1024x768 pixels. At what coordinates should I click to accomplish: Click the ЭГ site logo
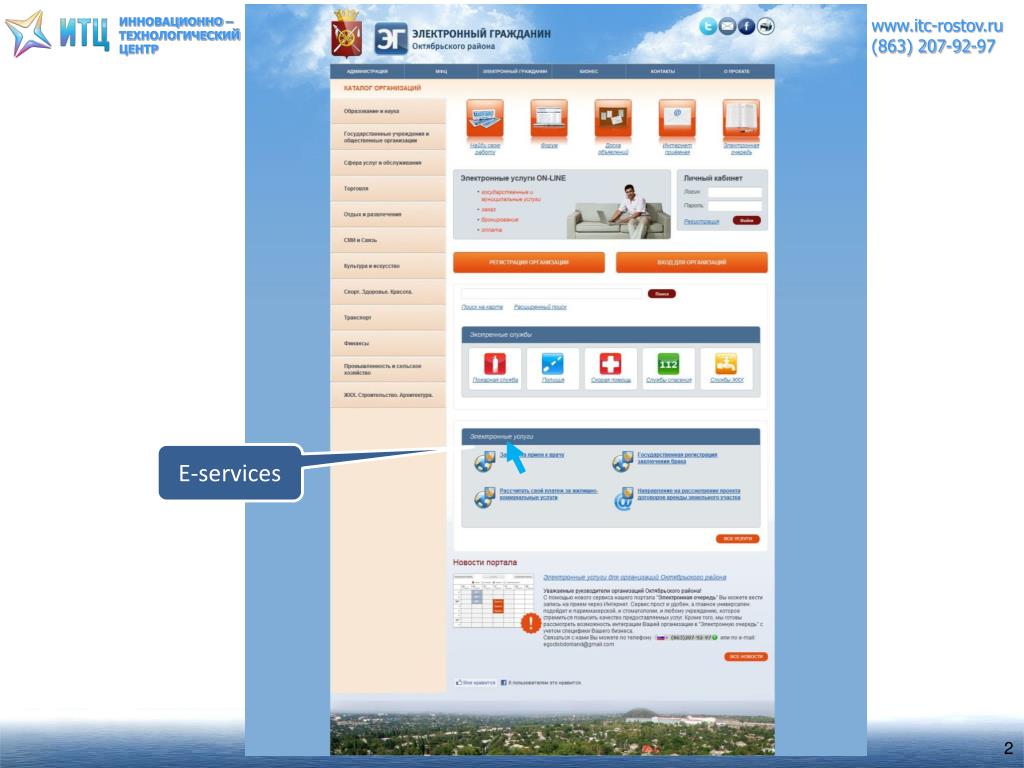coord(391,39)
